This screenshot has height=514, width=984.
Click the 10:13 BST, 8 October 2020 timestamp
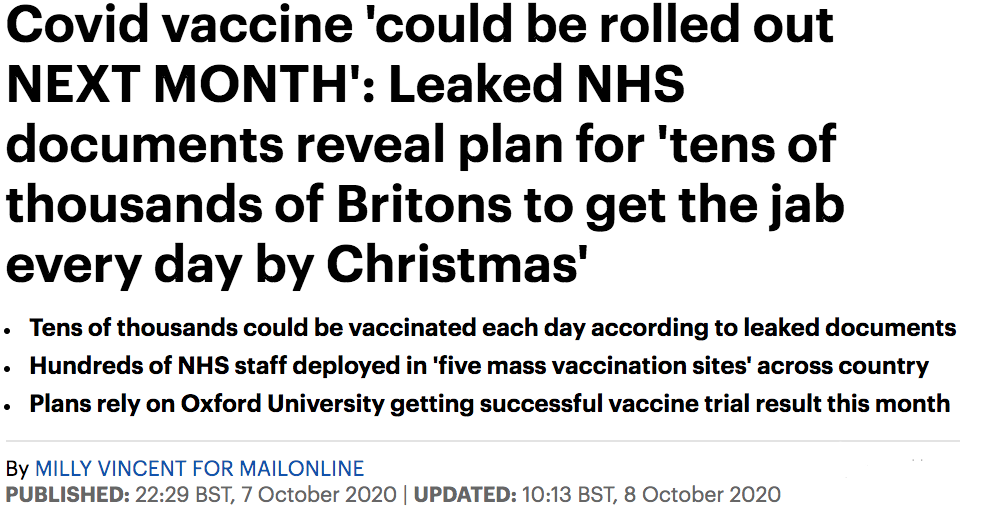pyautogui.click(x=651, y=495)
